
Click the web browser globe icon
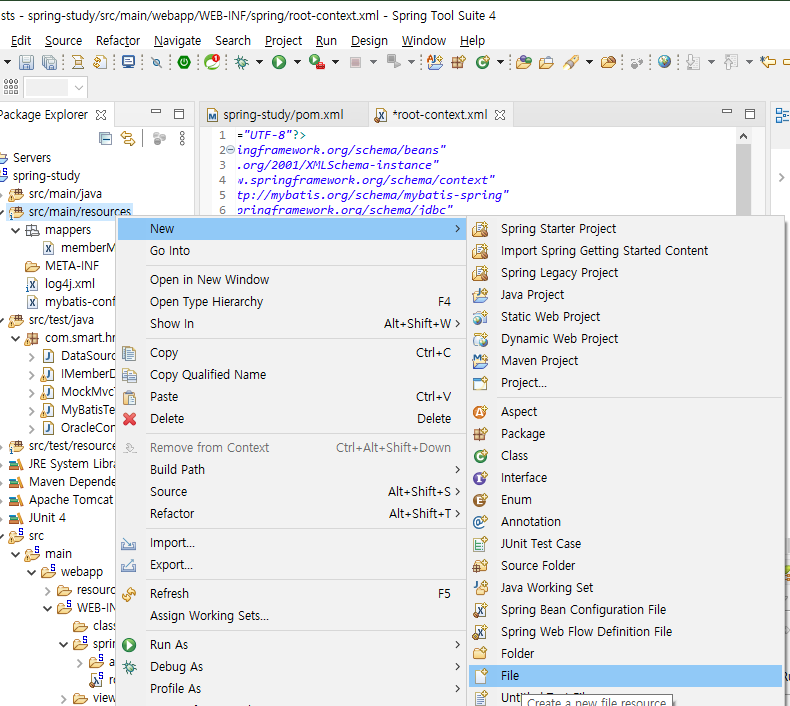(x=665, y=62)
